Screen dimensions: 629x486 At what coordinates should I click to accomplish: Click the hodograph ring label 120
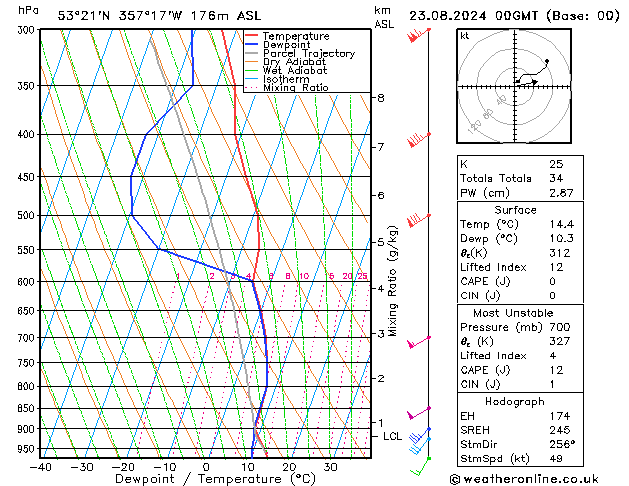click(474, 127)
